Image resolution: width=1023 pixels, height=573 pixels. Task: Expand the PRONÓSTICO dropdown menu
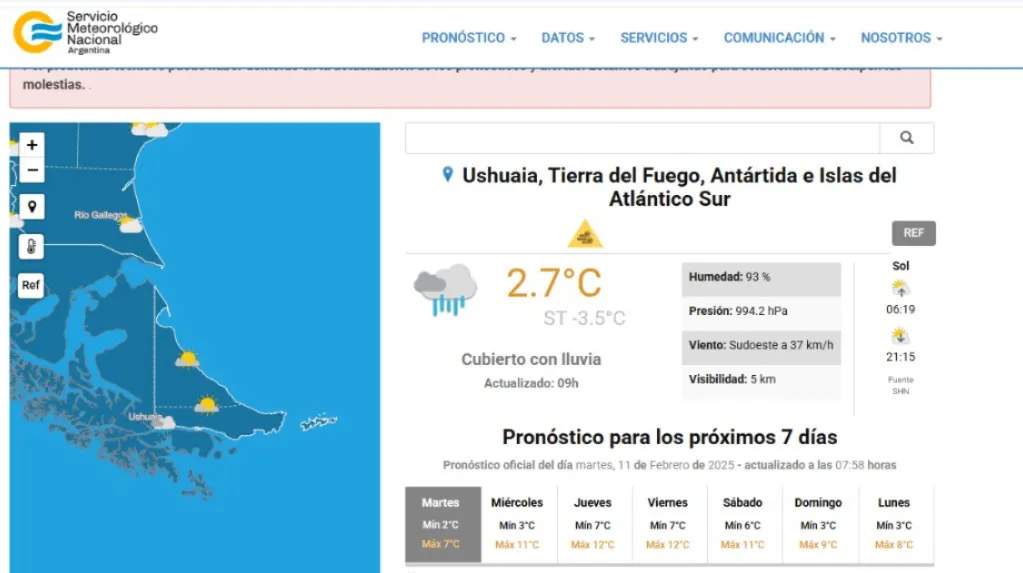[468, 38]
